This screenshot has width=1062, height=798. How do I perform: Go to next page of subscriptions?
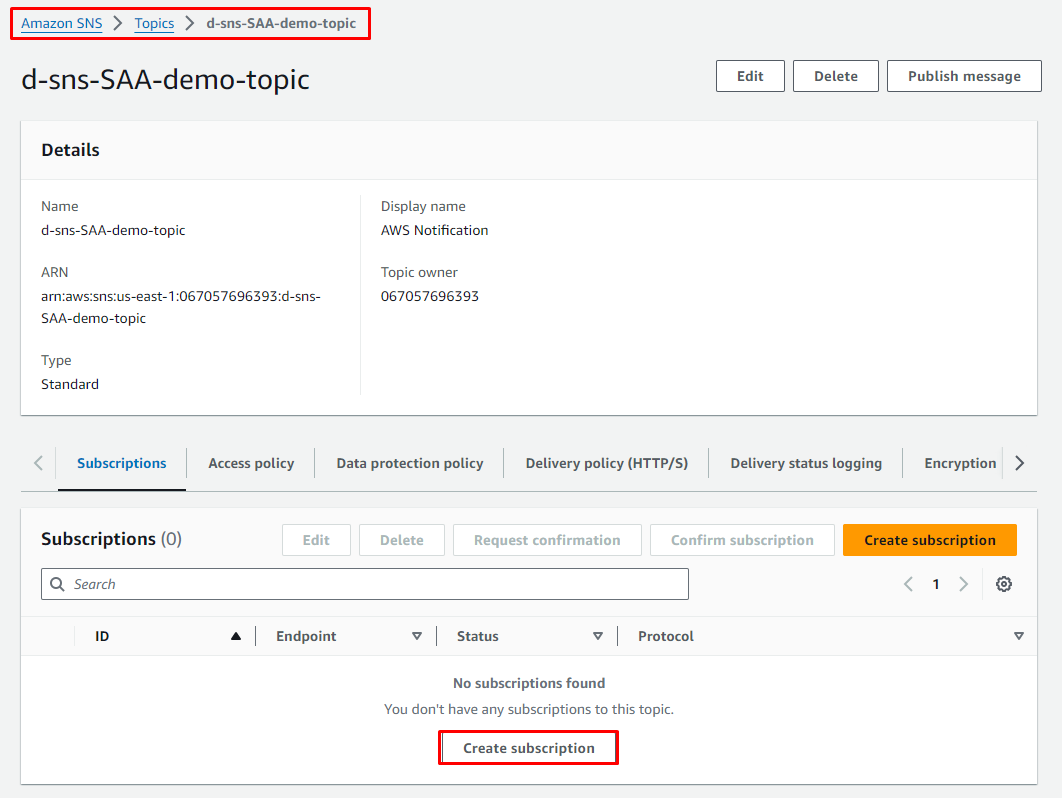click(x=963, y=584)
